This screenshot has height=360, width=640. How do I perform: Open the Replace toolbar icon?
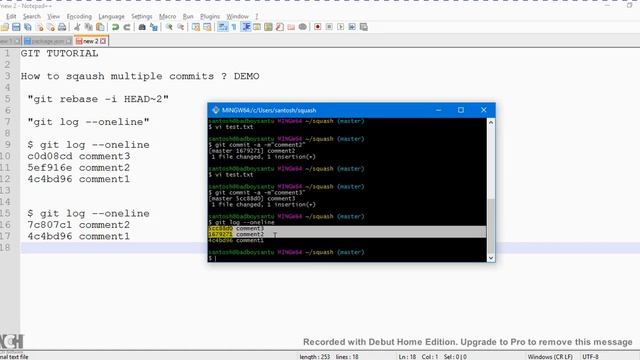point(153,27)
